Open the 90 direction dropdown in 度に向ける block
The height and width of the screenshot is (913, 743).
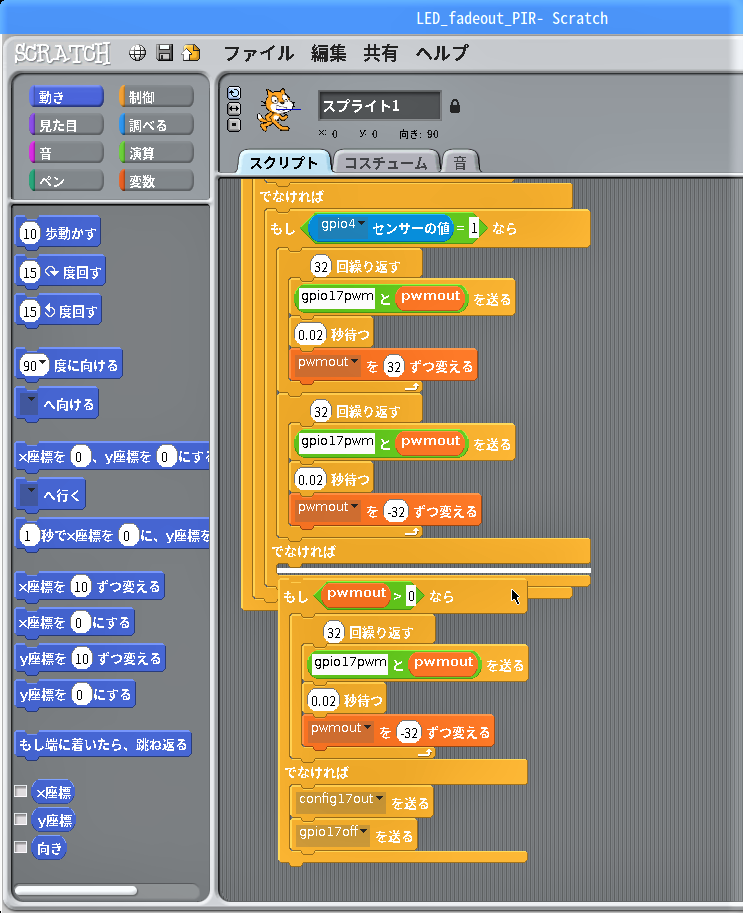pos(43,365)
